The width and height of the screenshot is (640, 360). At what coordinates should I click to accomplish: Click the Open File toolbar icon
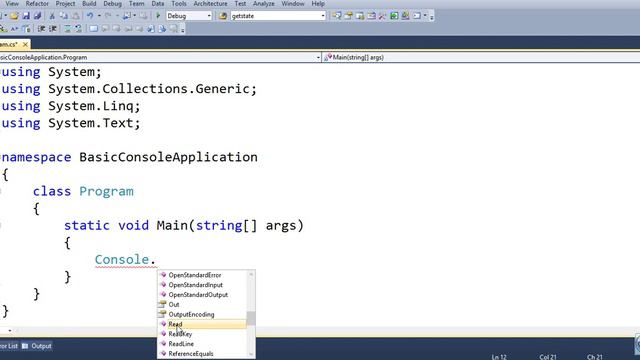pyautogui.click(x=14, y=16)
